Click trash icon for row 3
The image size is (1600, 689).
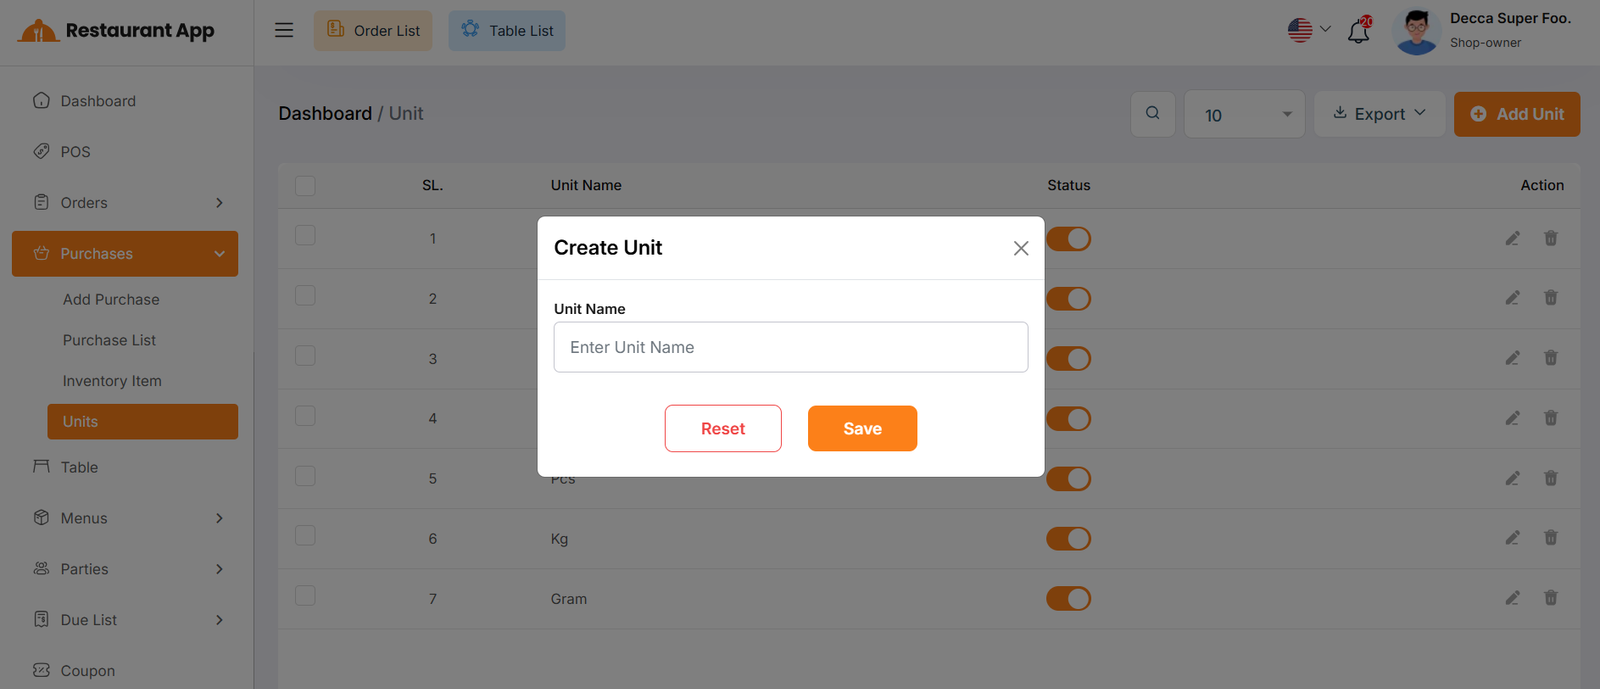pos(1550,358)
